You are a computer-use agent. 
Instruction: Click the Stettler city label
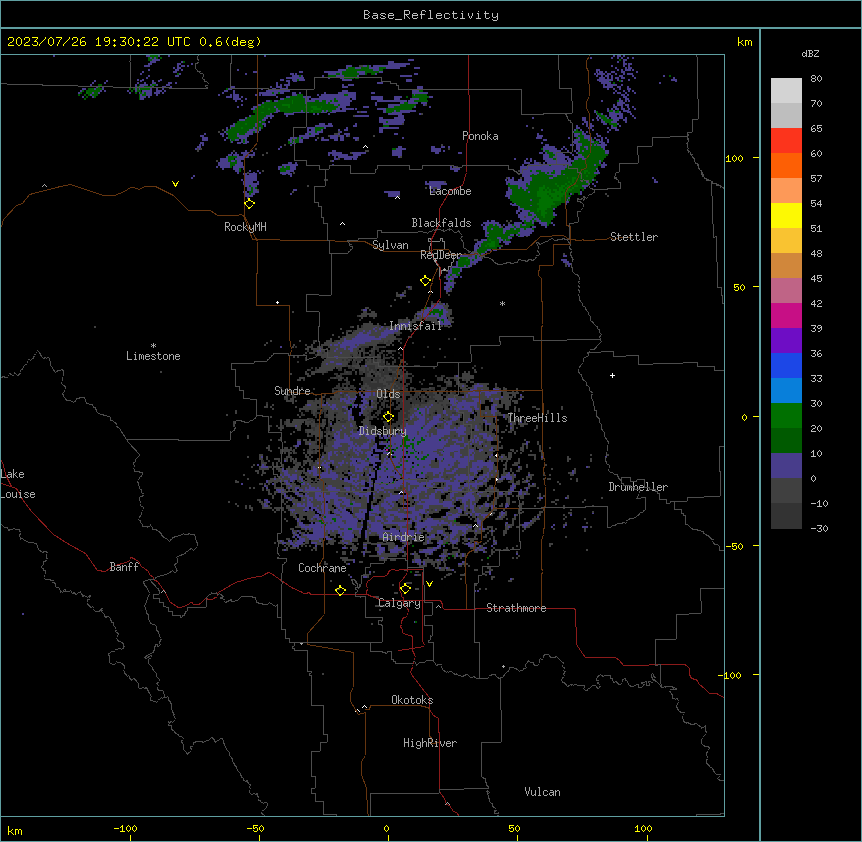[634, 237]
